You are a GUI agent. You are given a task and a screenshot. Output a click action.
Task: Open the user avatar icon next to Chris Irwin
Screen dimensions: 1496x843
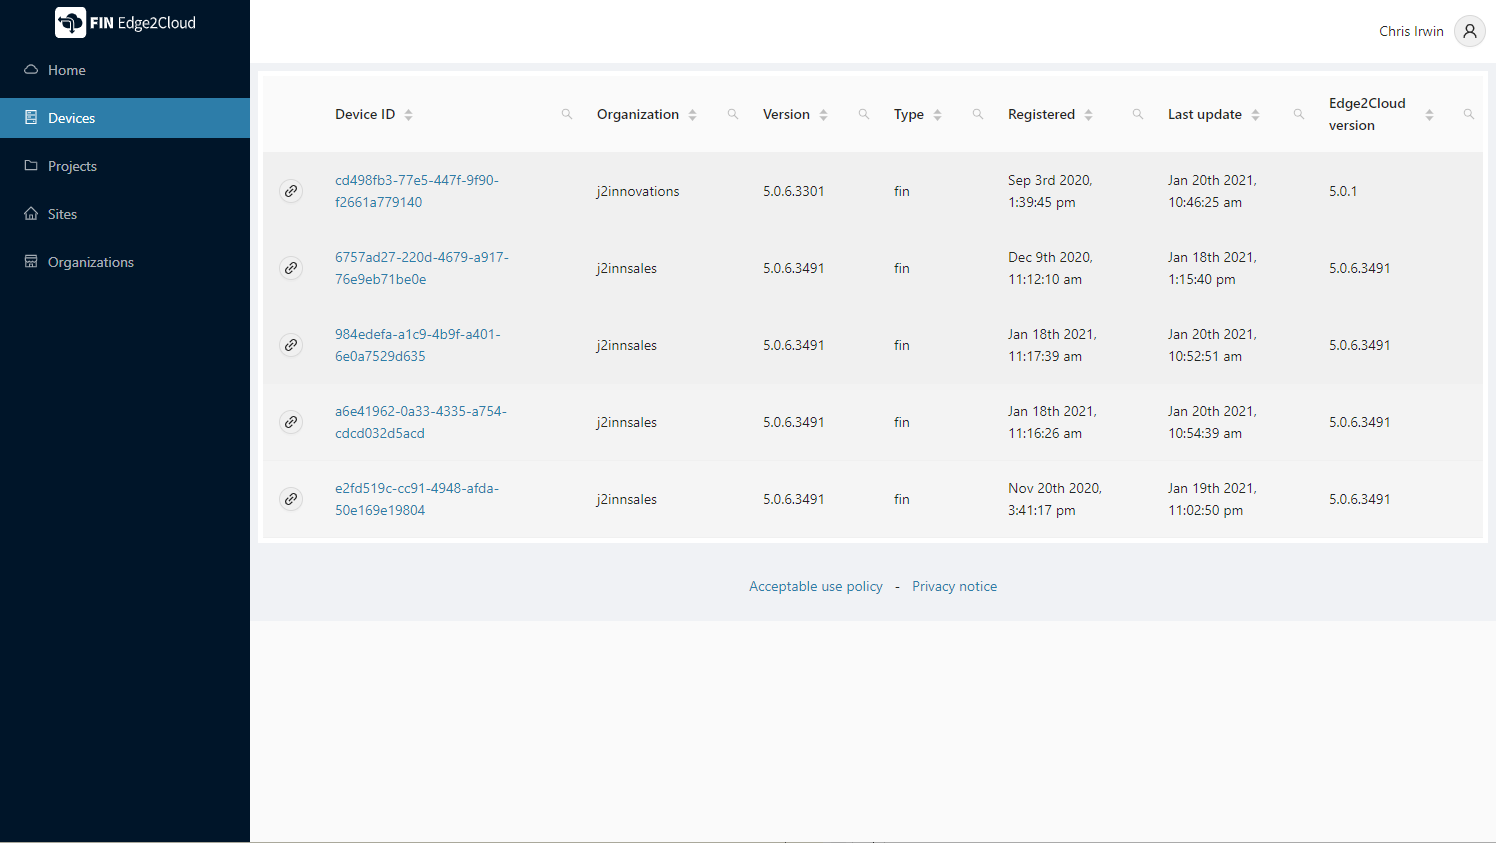click(1469, 31)
